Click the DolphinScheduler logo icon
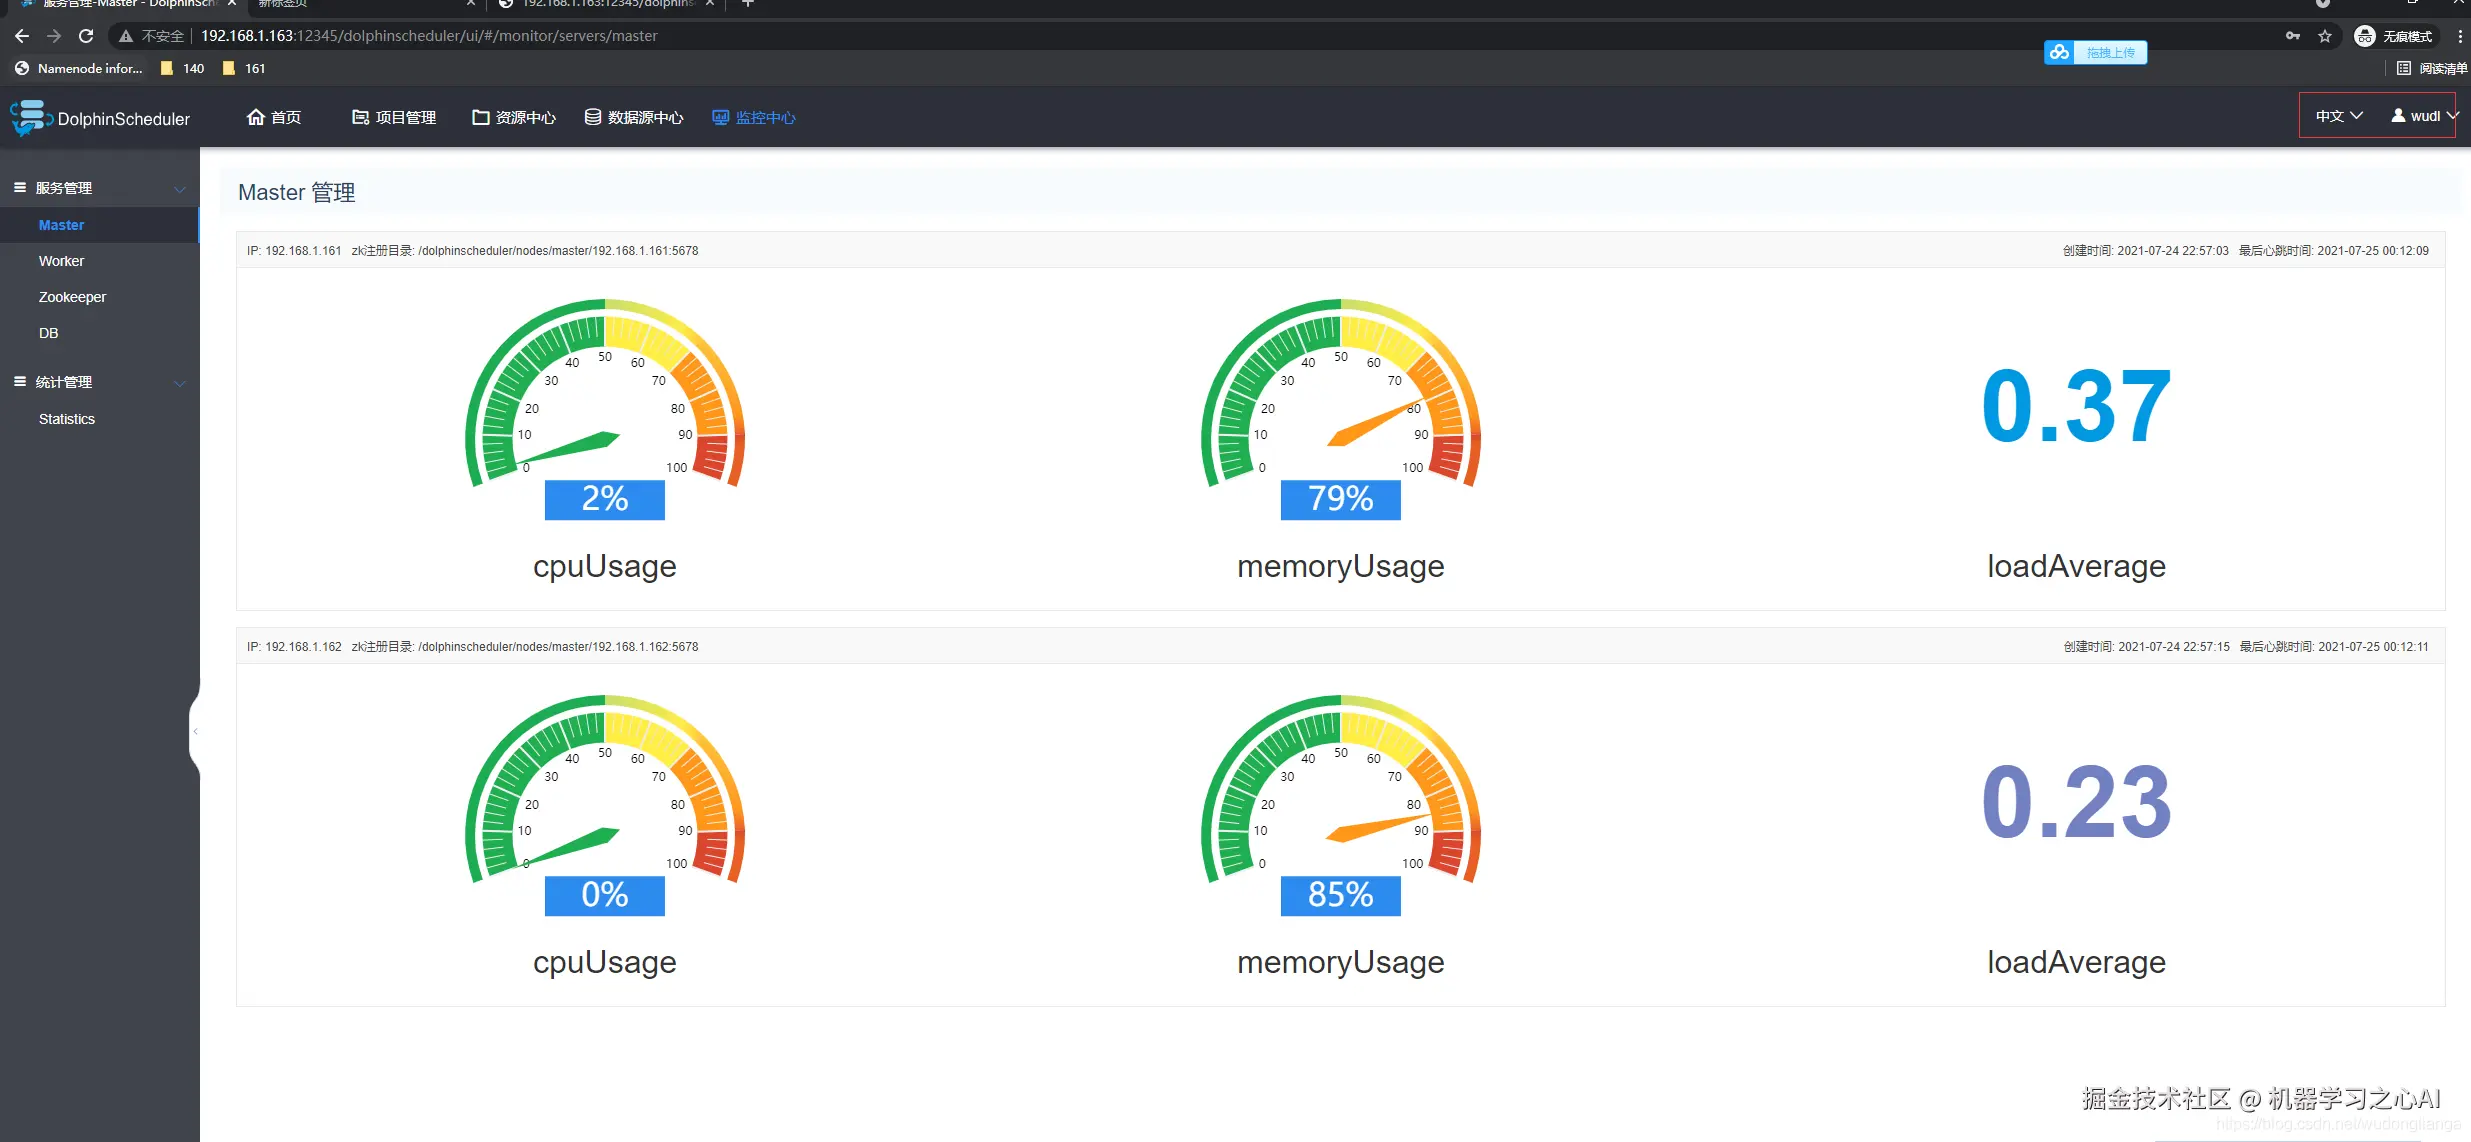This screenshot has width=2471, height=1142. click(x=30, y=117)
